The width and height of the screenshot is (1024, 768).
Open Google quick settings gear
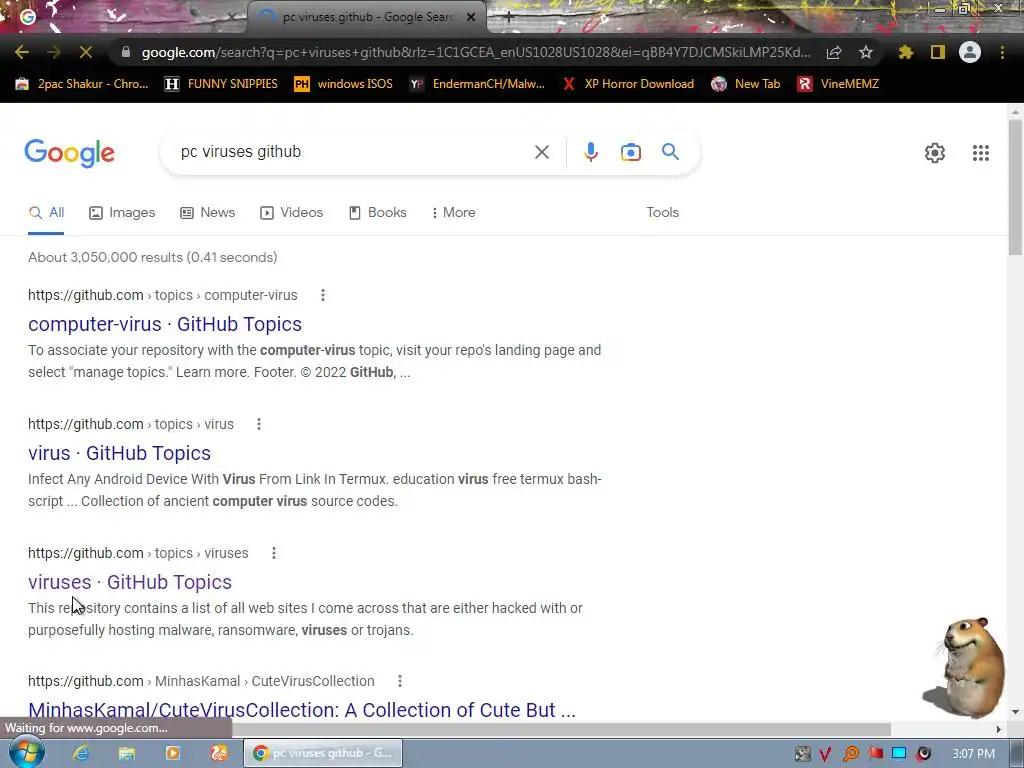click(935, 153)
